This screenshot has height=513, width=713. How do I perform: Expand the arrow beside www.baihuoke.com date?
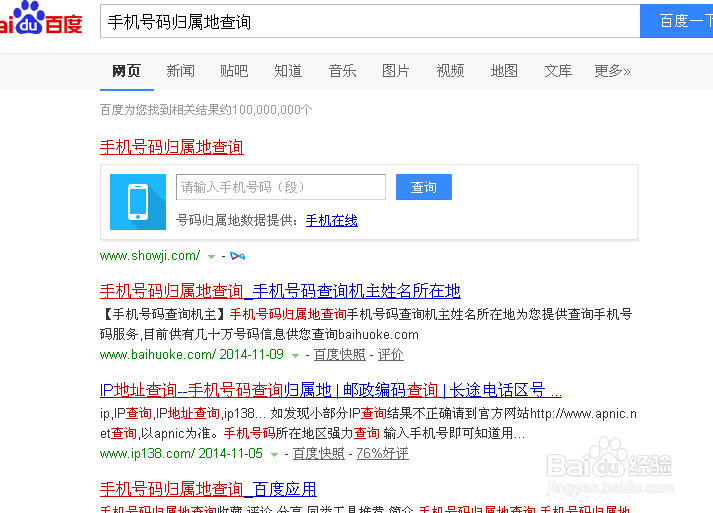click(295, 356)
